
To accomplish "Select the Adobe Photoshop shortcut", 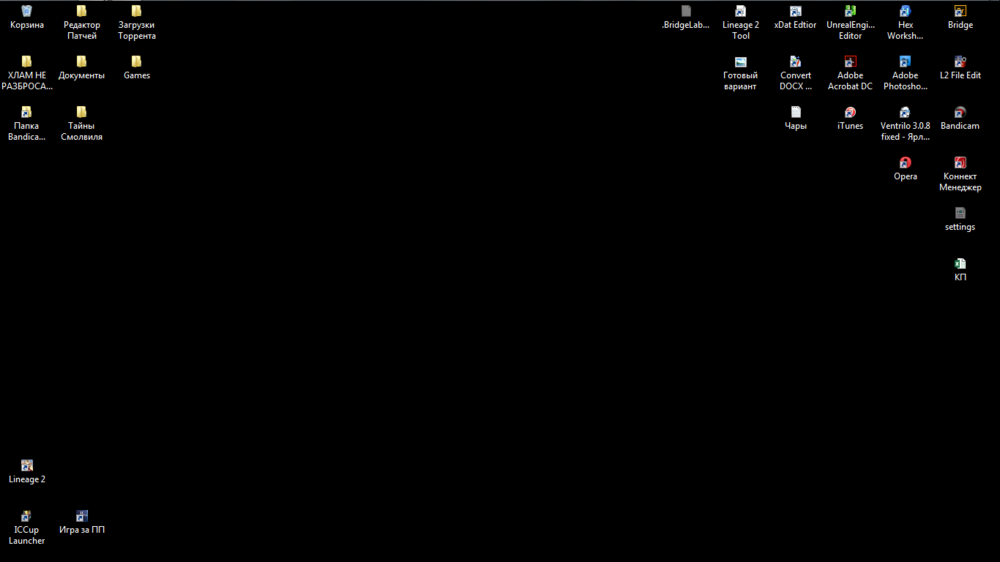I will (905, 62).
